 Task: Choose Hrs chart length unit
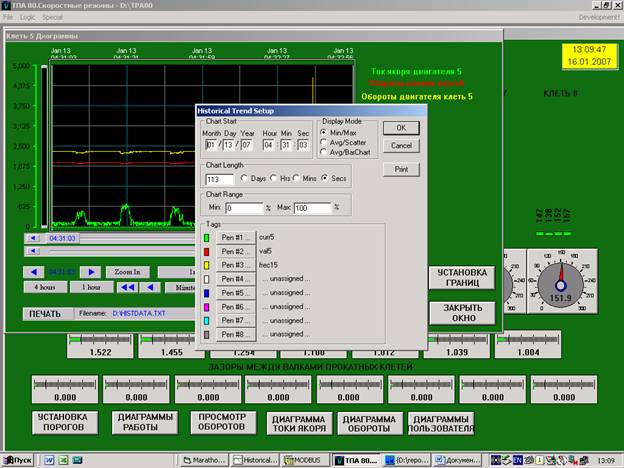tap(273, 179)
